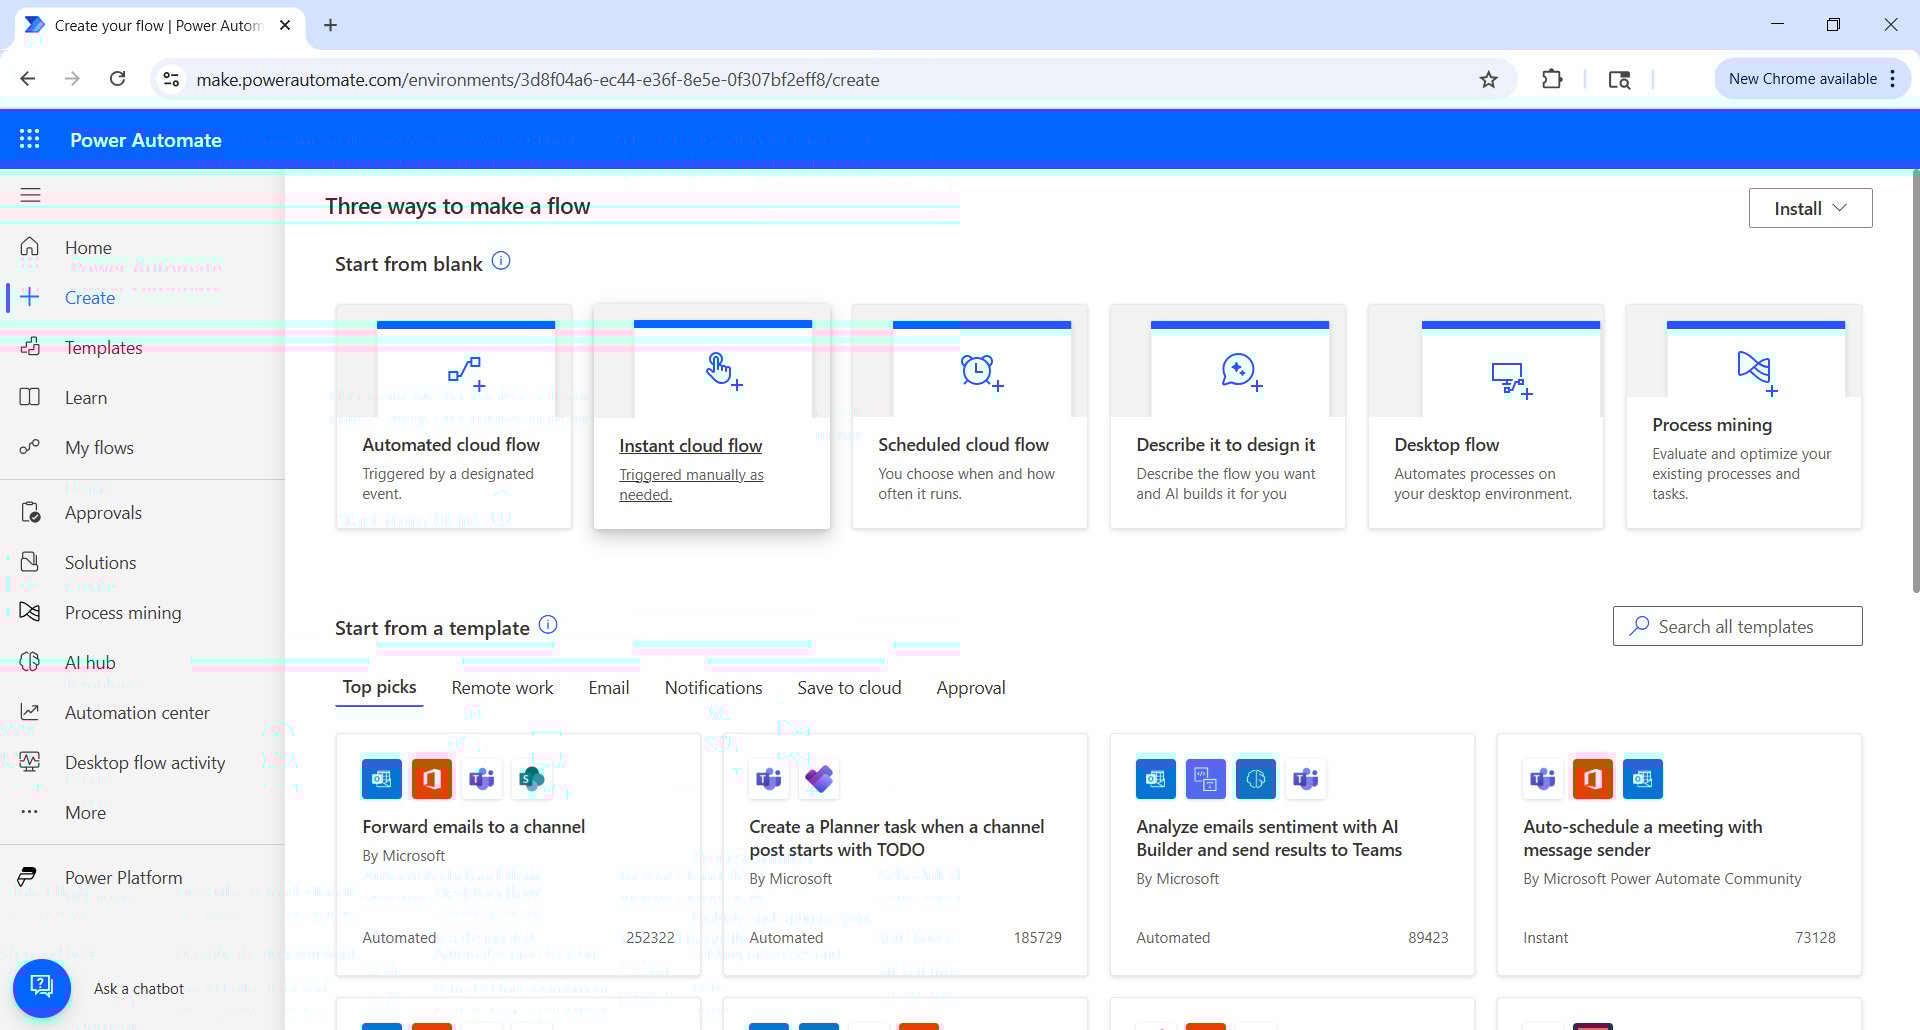Click the browser address bar URL
Viewport: 1920px width, 1030px height.
538,79
